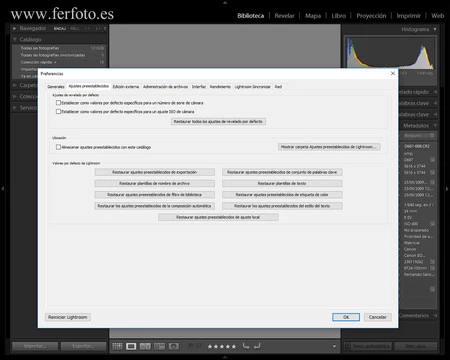Switch to loupe view icon
The width and height of the screenshot is (450, 360).
131,346
